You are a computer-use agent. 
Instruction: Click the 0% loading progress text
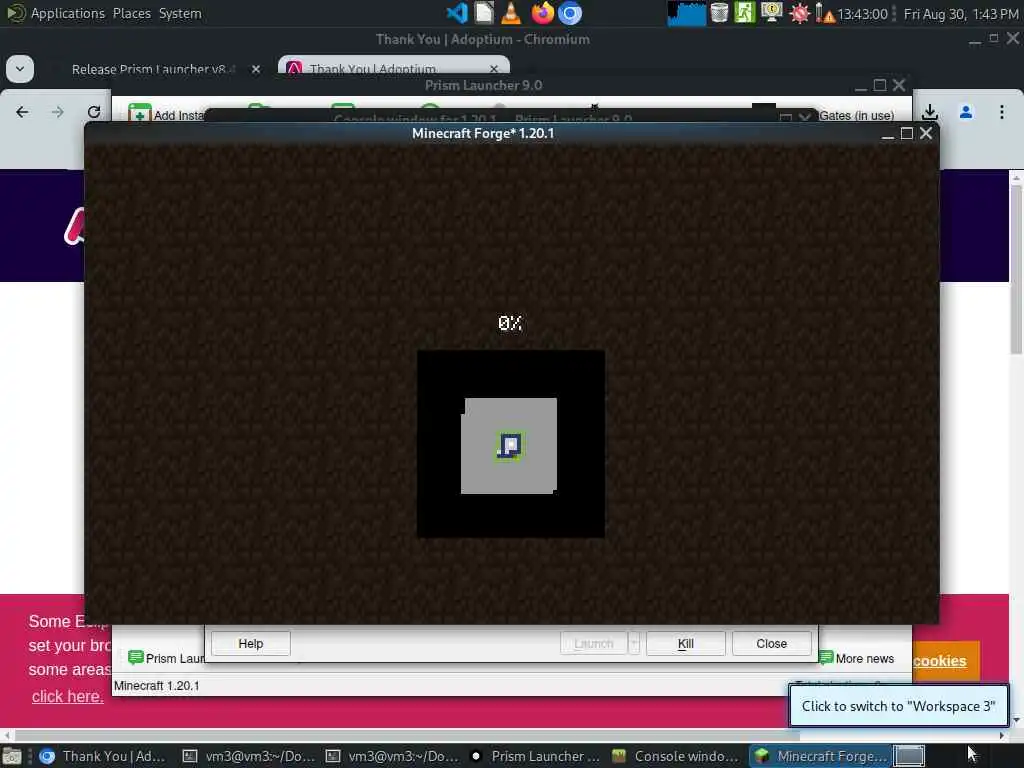coord(510,323)
